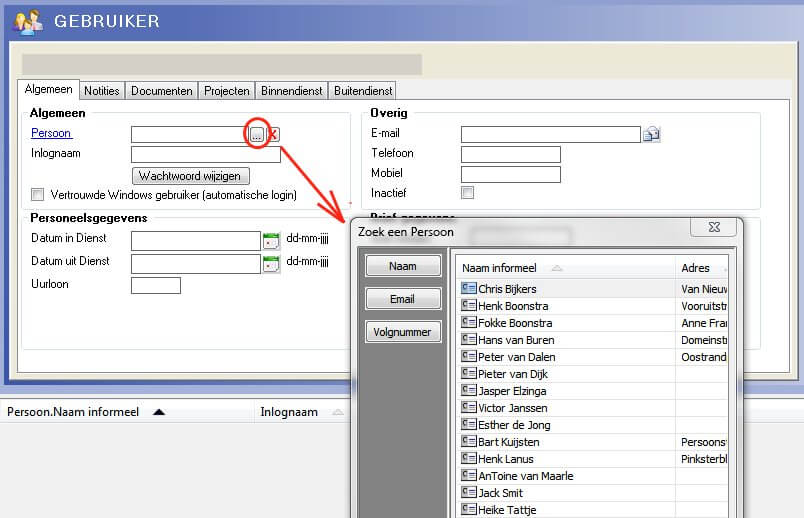The height and width of the screenshot is (518, 804).
Task: Close the Zoek een Persoon dialog
Action: click(x=715, y=227)
